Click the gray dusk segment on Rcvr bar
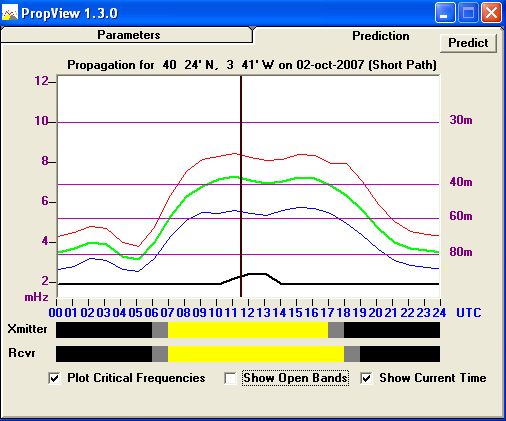 (352, 354)
